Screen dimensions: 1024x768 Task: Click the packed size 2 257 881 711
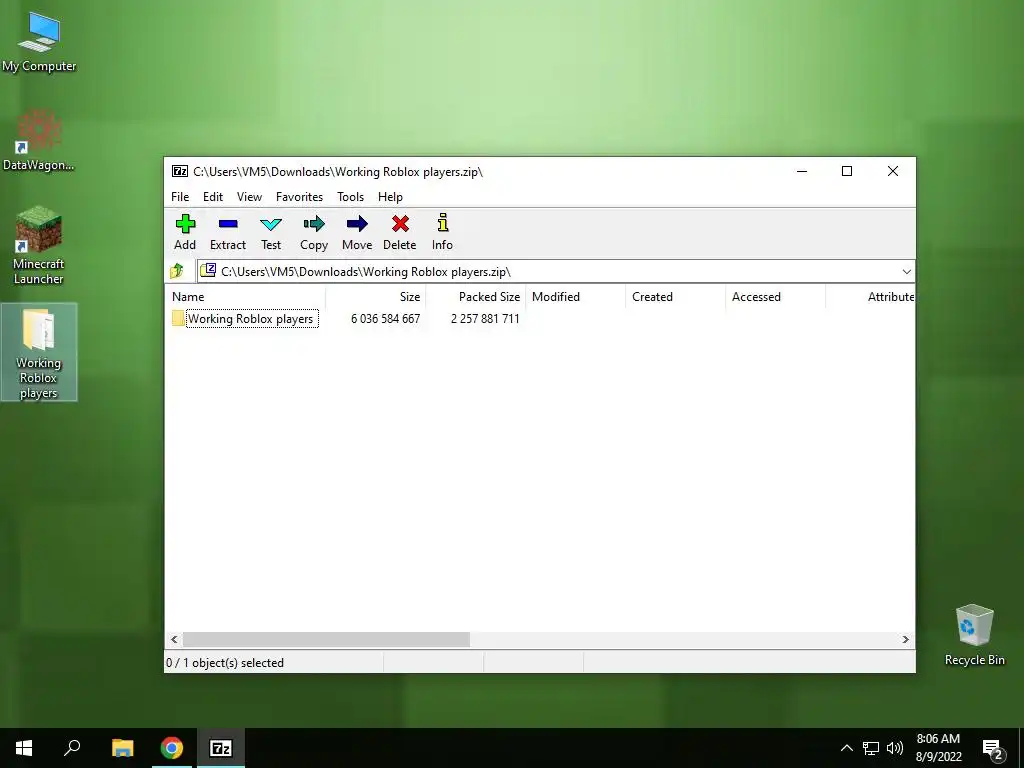tap(485, 319)
